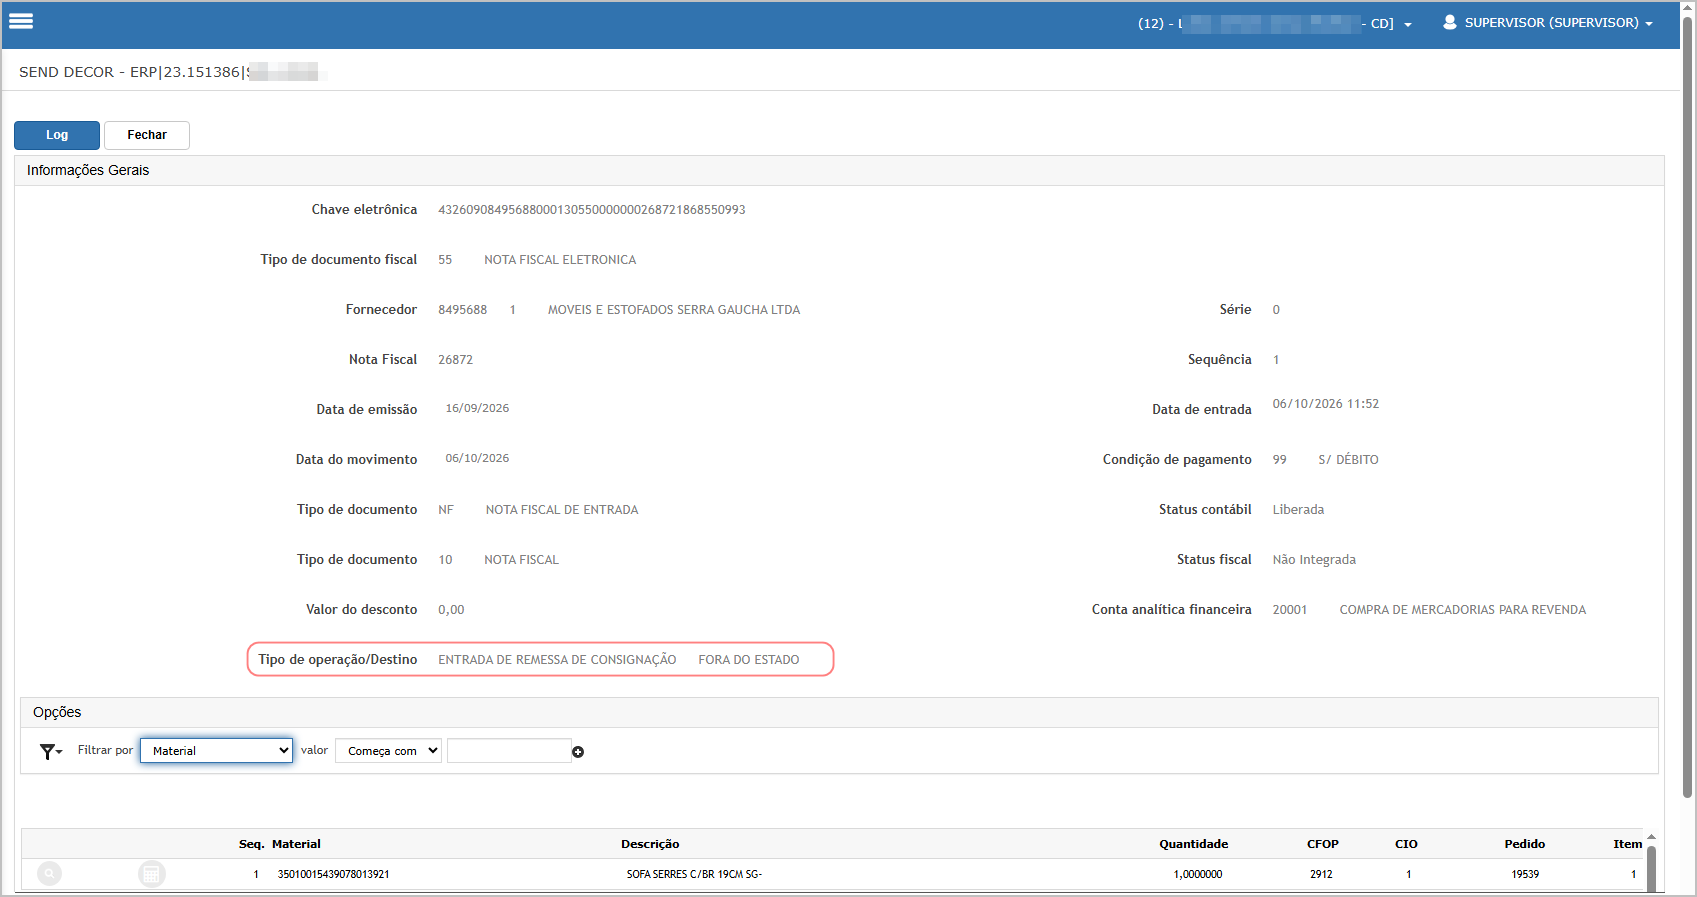Click pedido value 19539
Screen dimensions: 1697x897
(x=1525, y=874)
